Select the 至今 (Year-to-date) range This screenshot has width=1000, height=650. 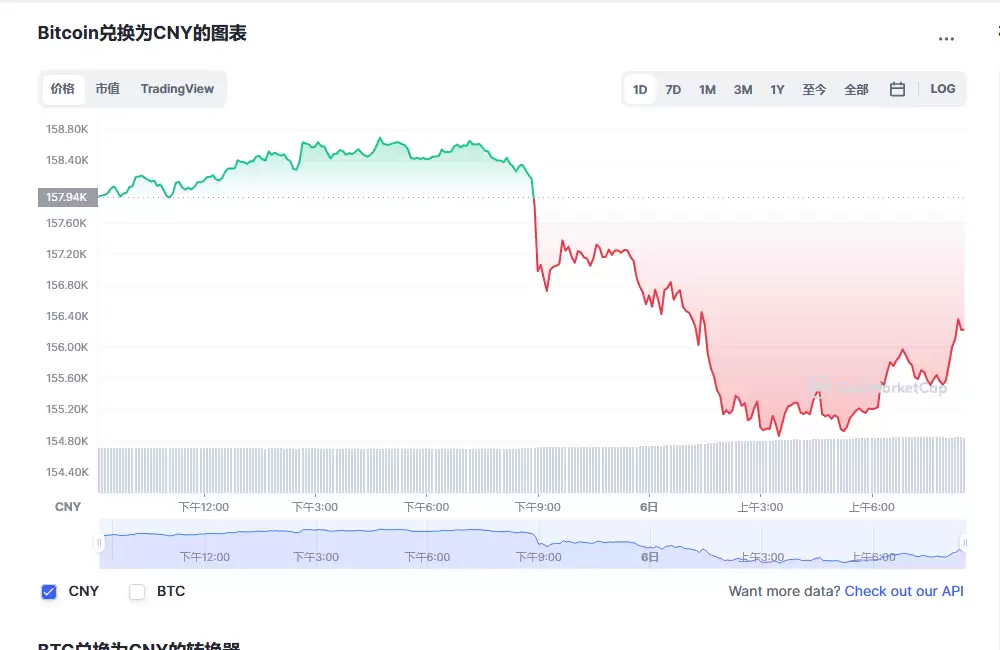(x=815, y=89)
